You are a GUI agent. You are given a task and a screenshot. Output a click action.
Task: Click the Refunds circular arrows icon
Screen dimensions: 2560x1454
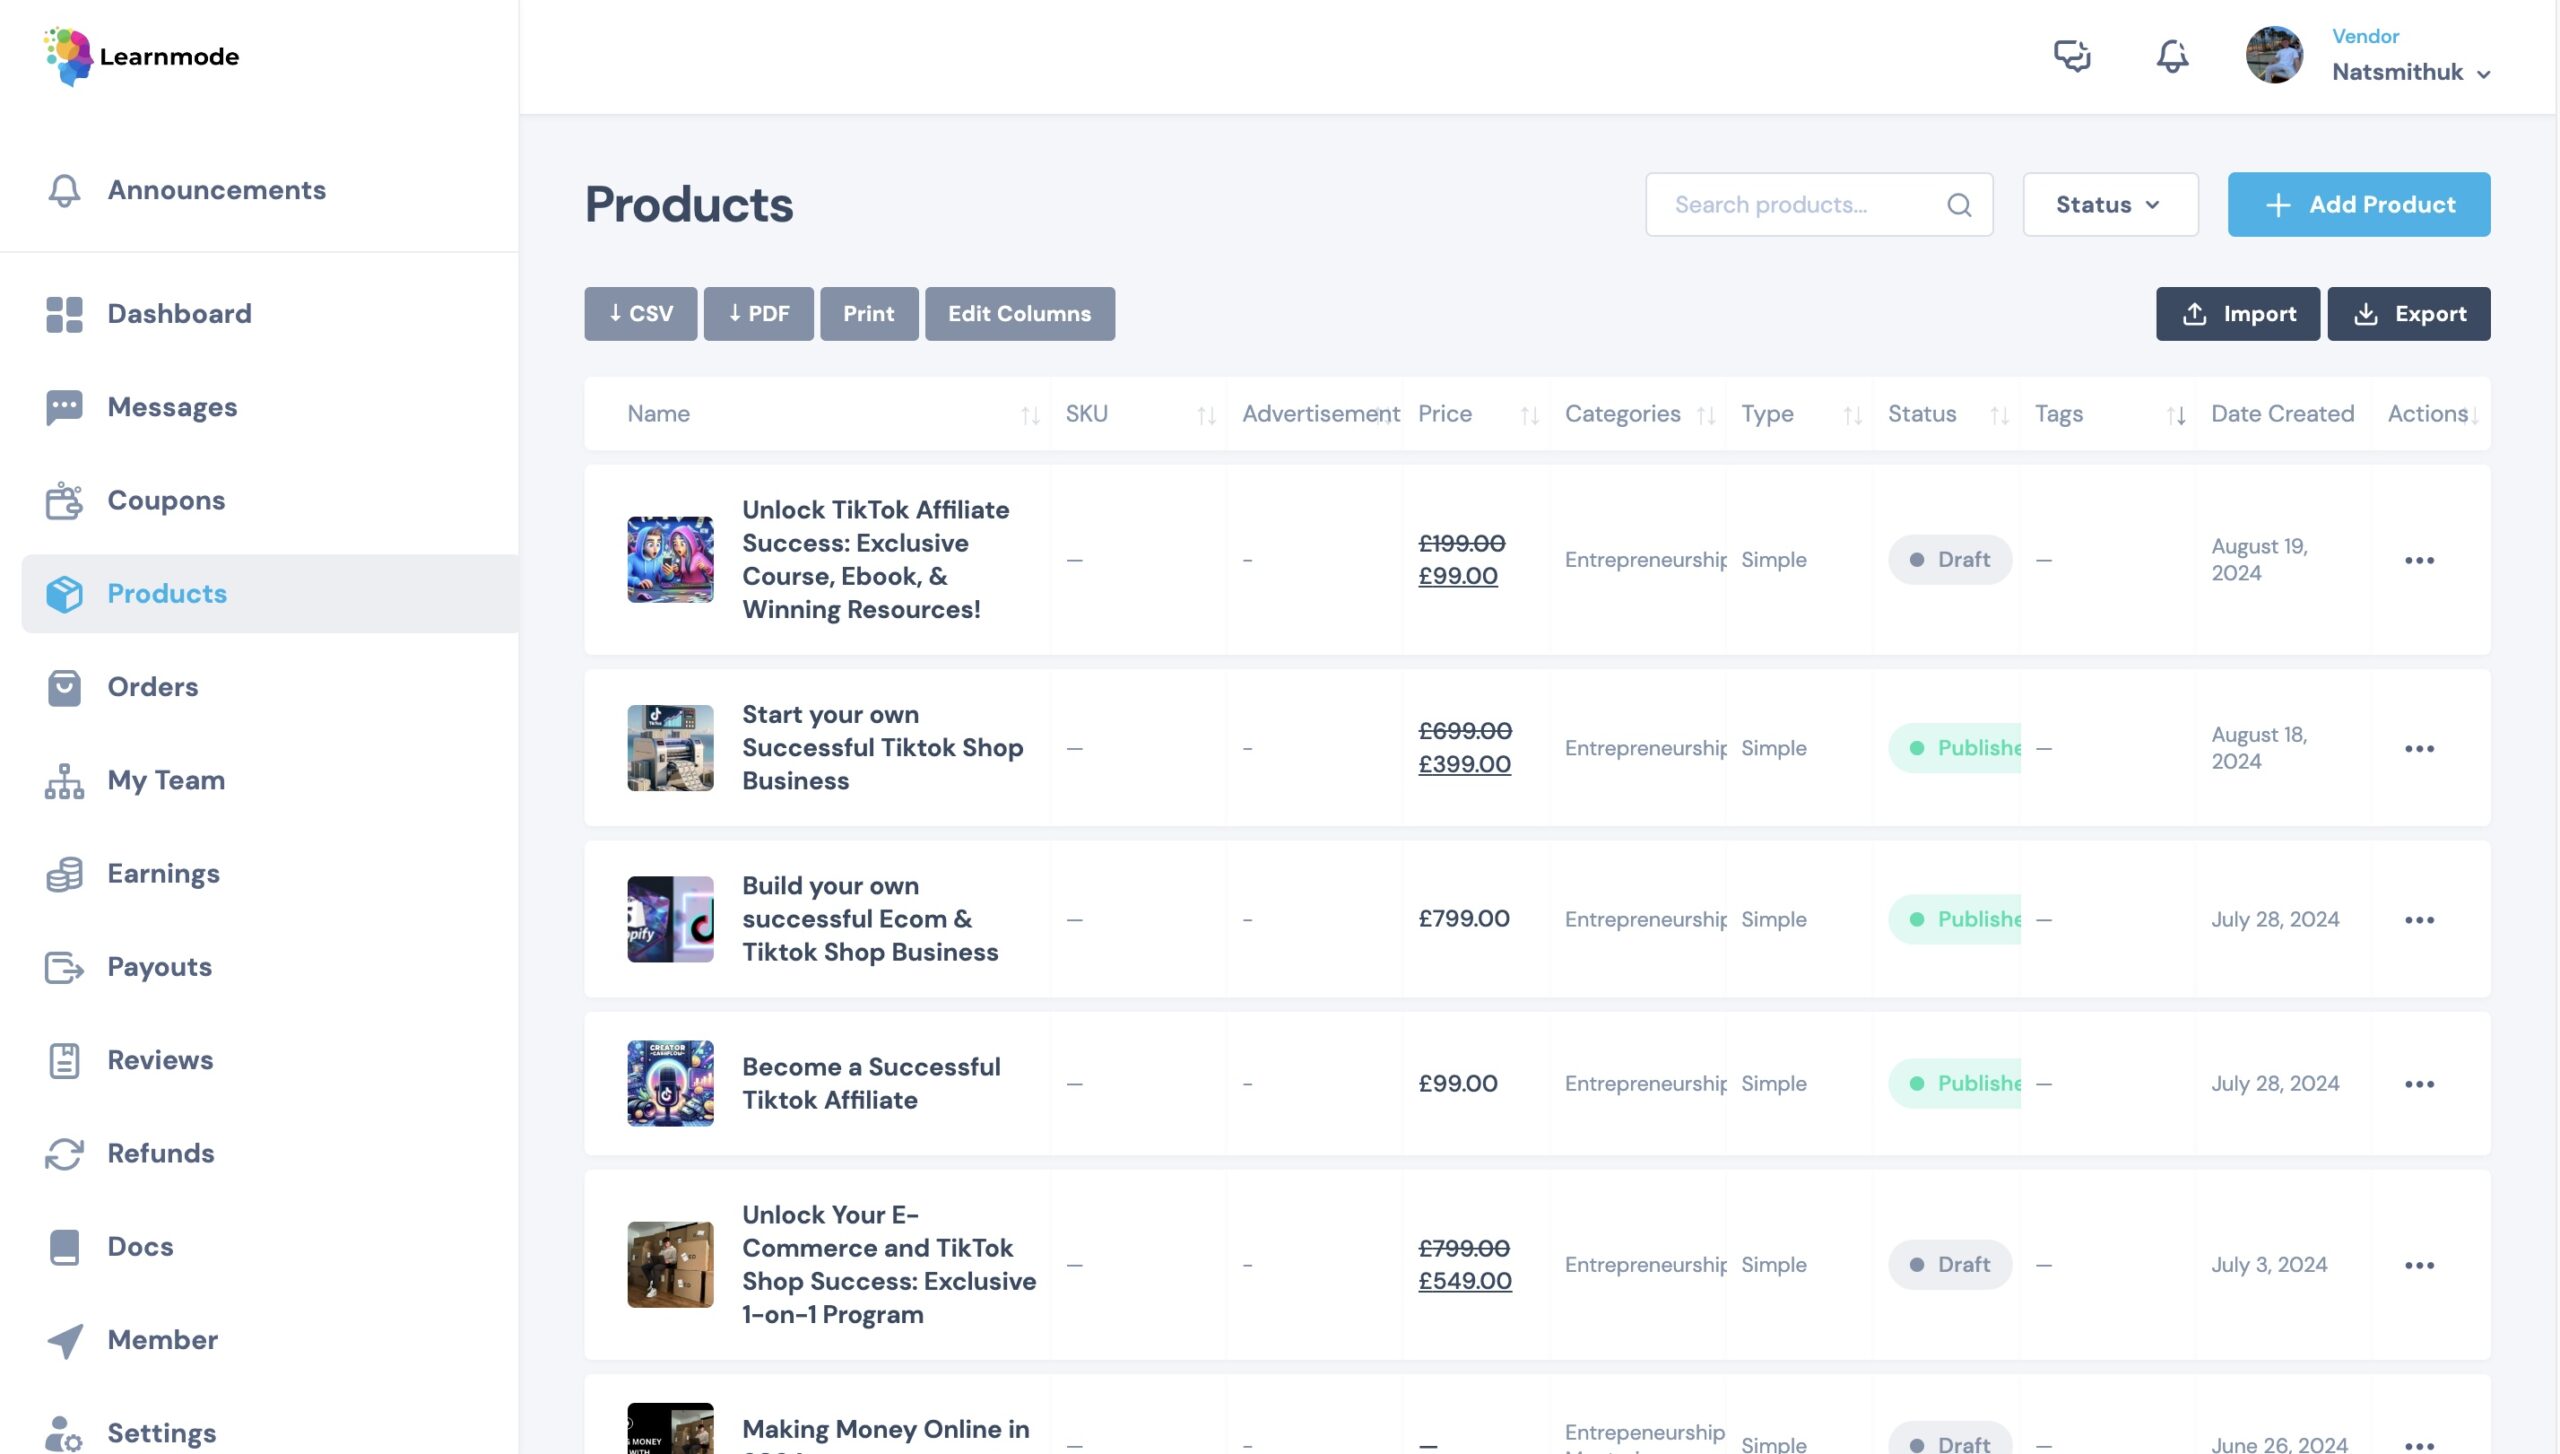pyautogui.click(x=64, y=1154)
